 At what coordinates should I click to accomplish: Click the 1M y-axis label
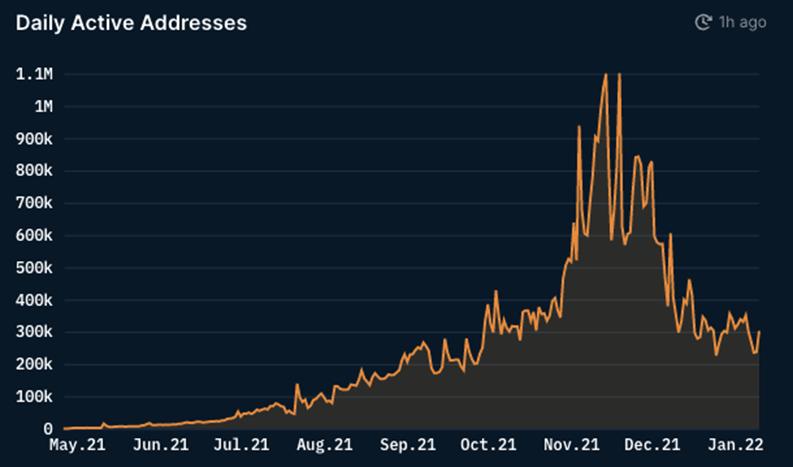[x=42, y=106]
